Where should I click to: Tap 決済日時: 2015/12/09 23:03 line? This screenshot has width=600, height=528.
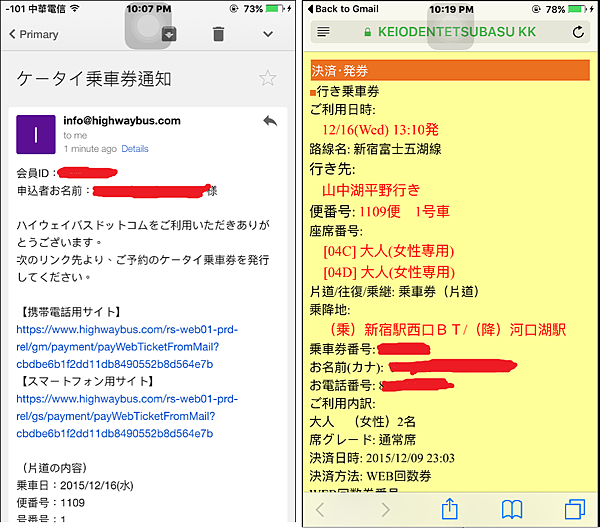(382, 458)
